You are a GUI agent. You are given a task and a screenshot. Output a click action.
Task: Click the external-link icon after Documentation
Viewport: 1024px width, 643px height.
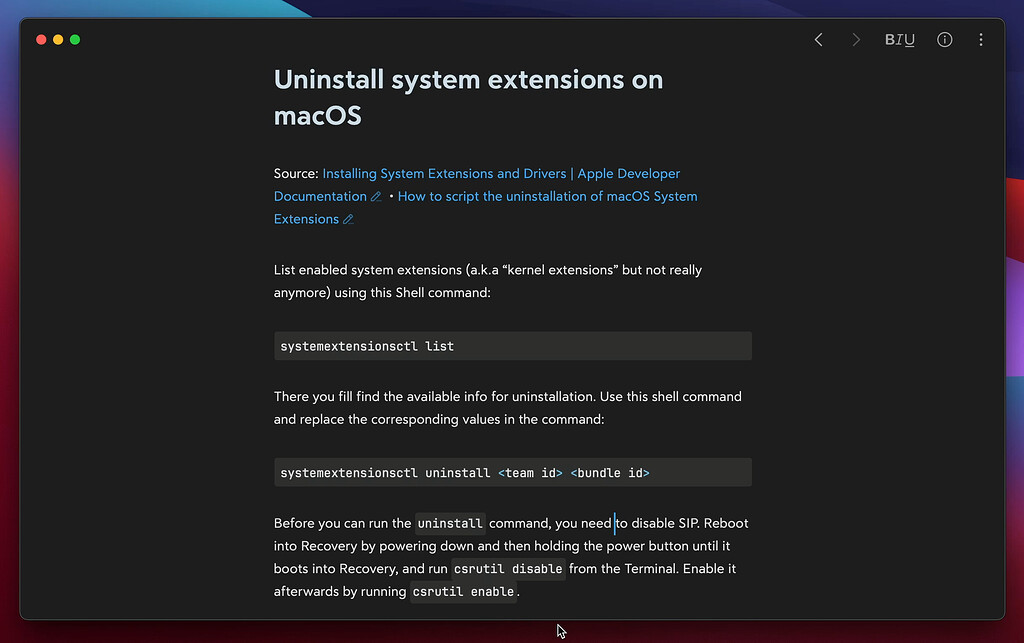378,196
